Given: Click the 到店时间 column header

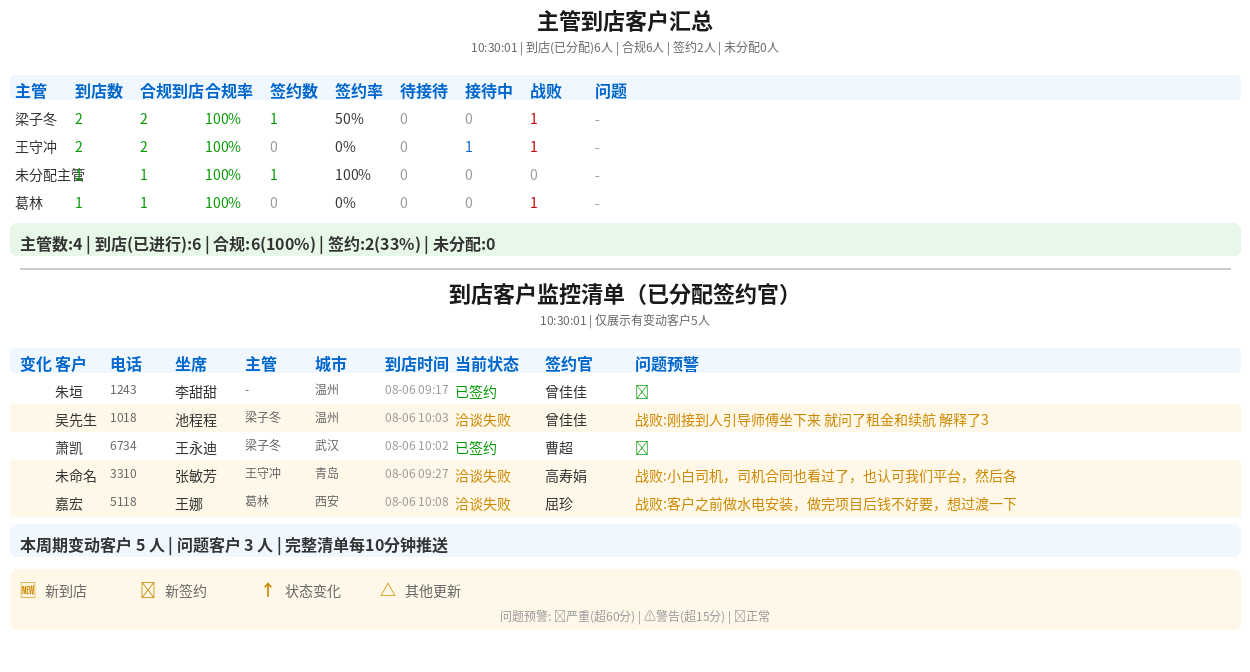Looking at the screenshot, I should tap(417, 364).
